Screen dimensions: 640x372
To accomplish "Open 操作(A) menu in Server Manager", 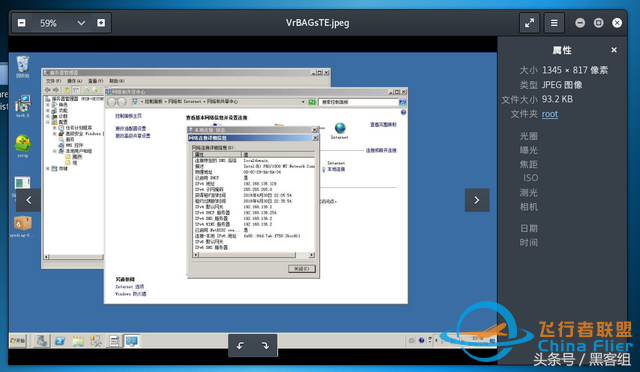I will point(74,81).
